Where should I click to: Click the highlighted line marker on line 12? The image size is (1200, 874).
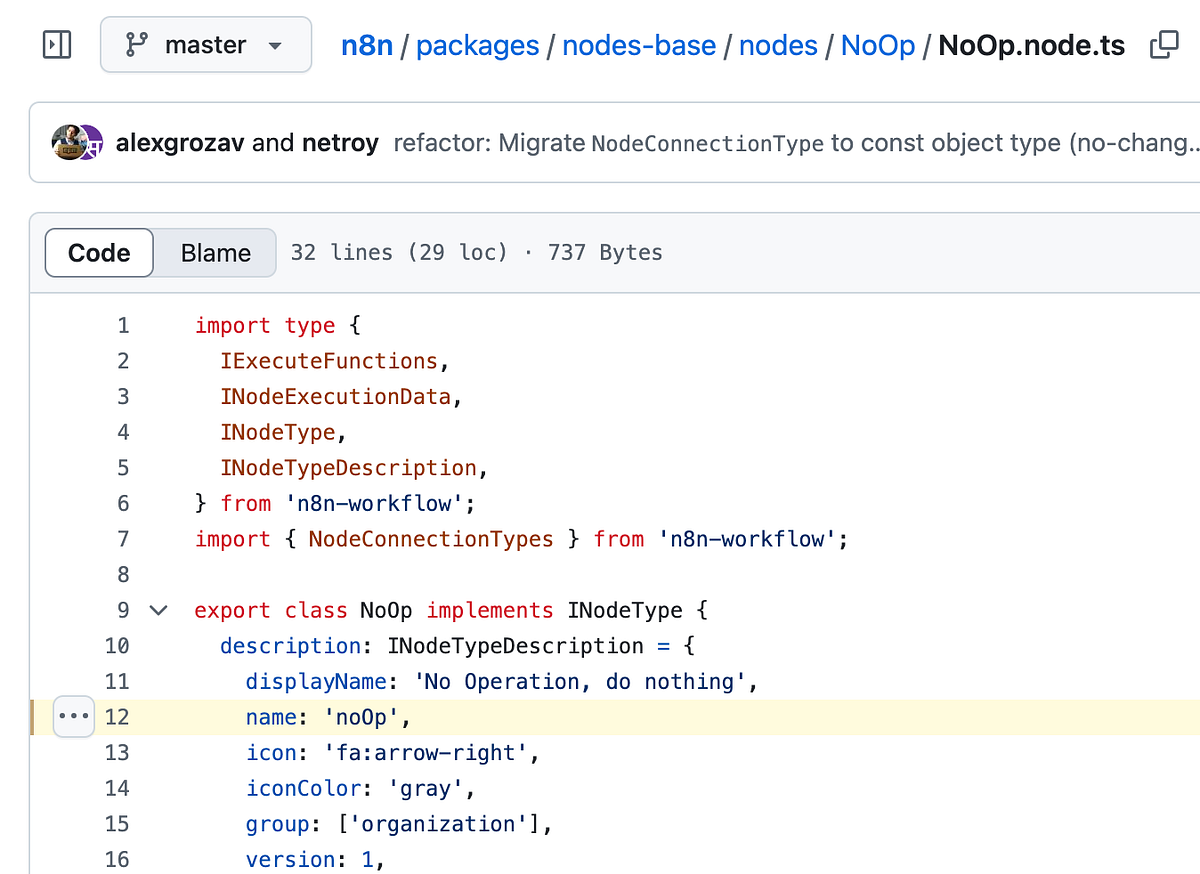coord(33,716)
